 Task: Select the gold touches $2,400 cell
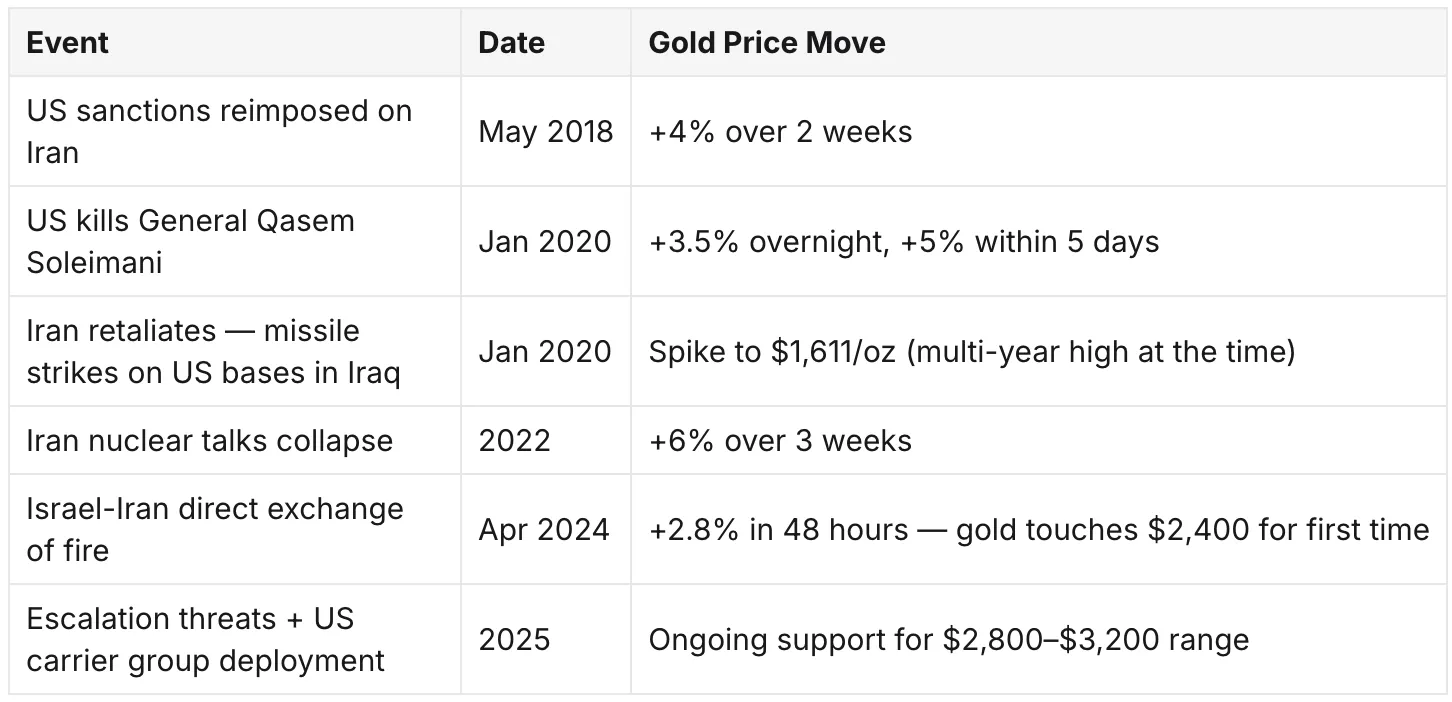coord(1038,529)
